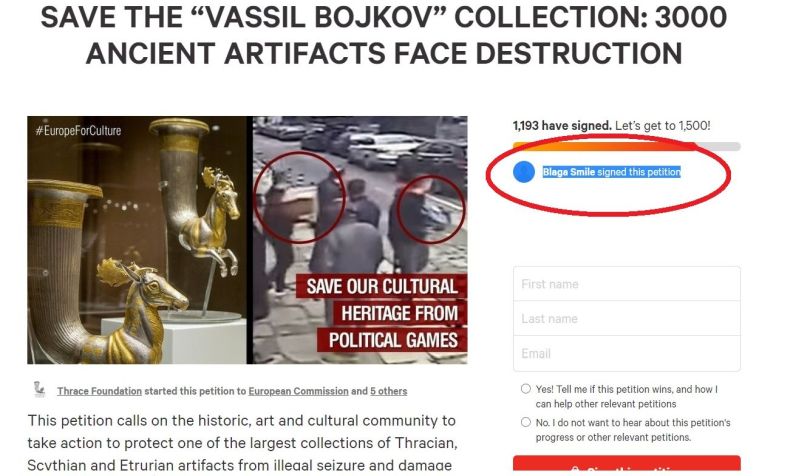Open the Thrace Foundation link
The image size is (790, 476).
[99, 391]
